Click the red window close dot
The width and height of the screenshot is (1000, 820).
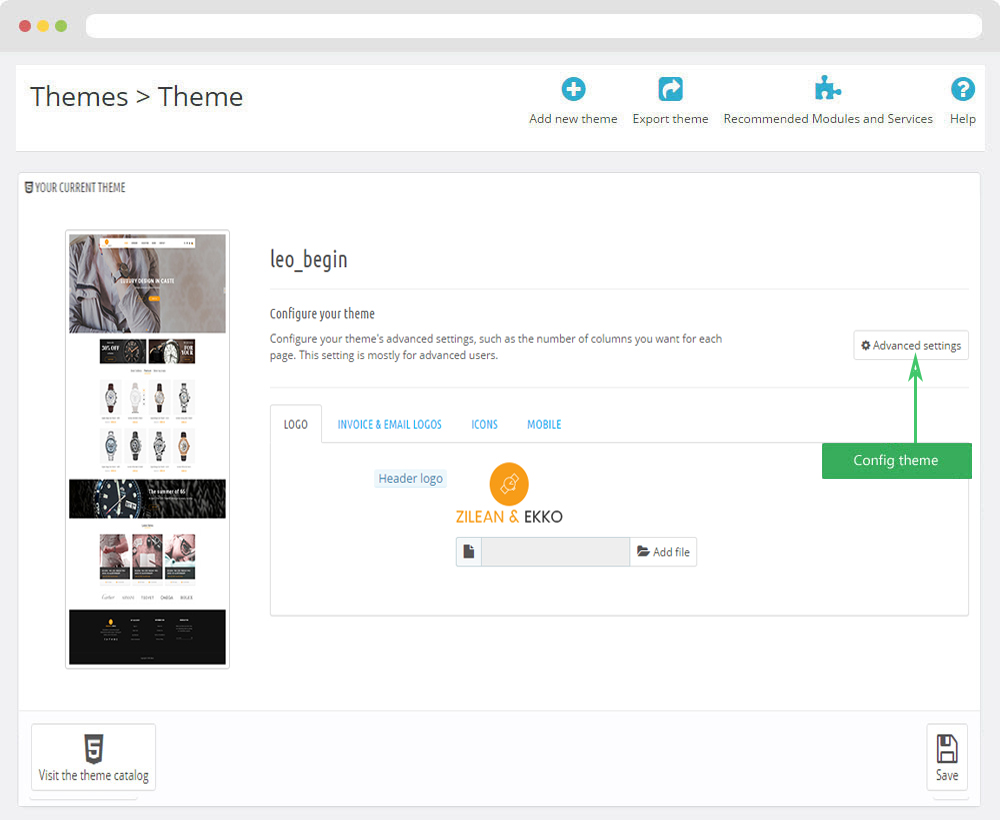pyautogui.click(x=25, y=26)
